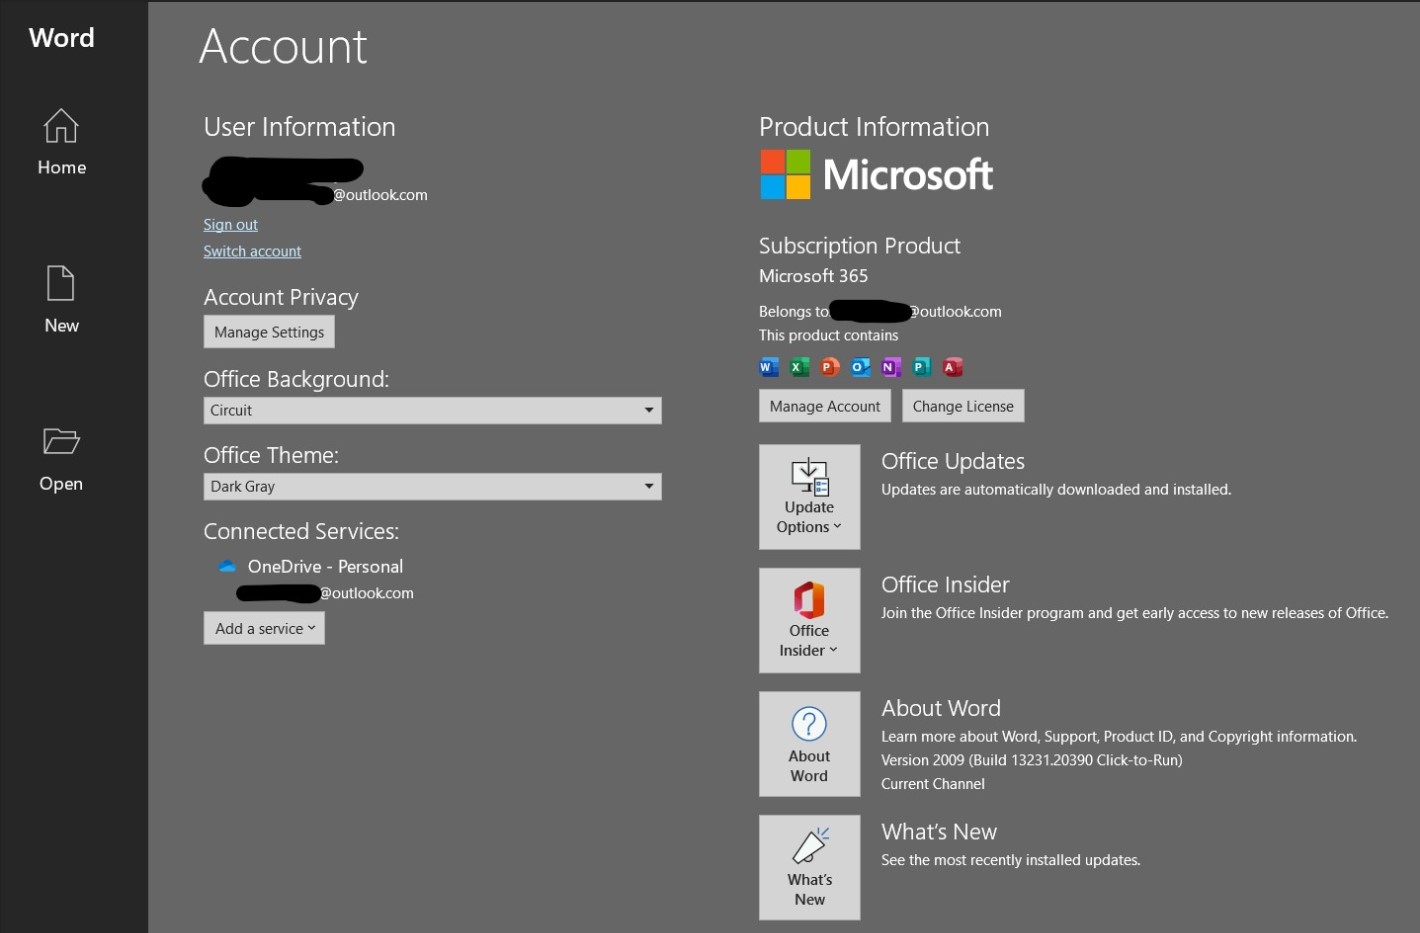This screenshot has height=933, width=1420.
Task: Click the Microsoft logo
Action: click(x=876, y=175)
